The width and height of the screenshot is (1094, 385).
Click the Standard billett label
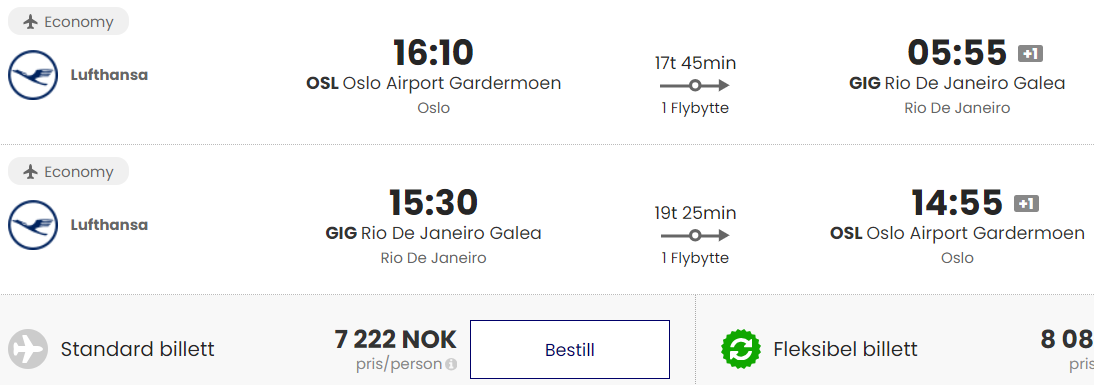pos(137,349)
